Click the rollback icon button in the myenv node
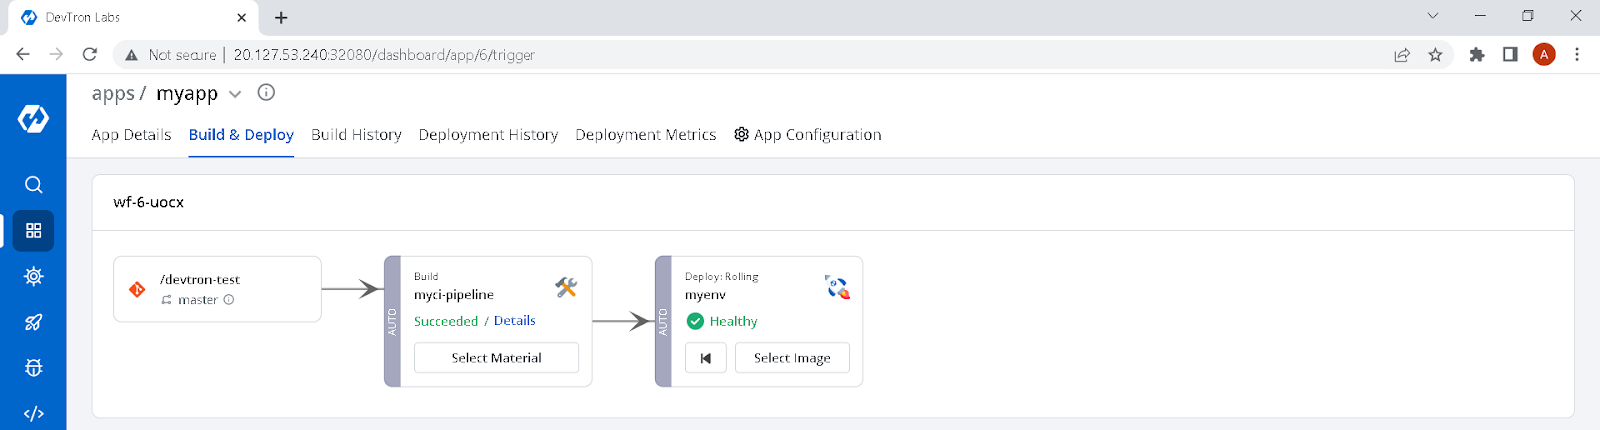 tap(706, 358)
